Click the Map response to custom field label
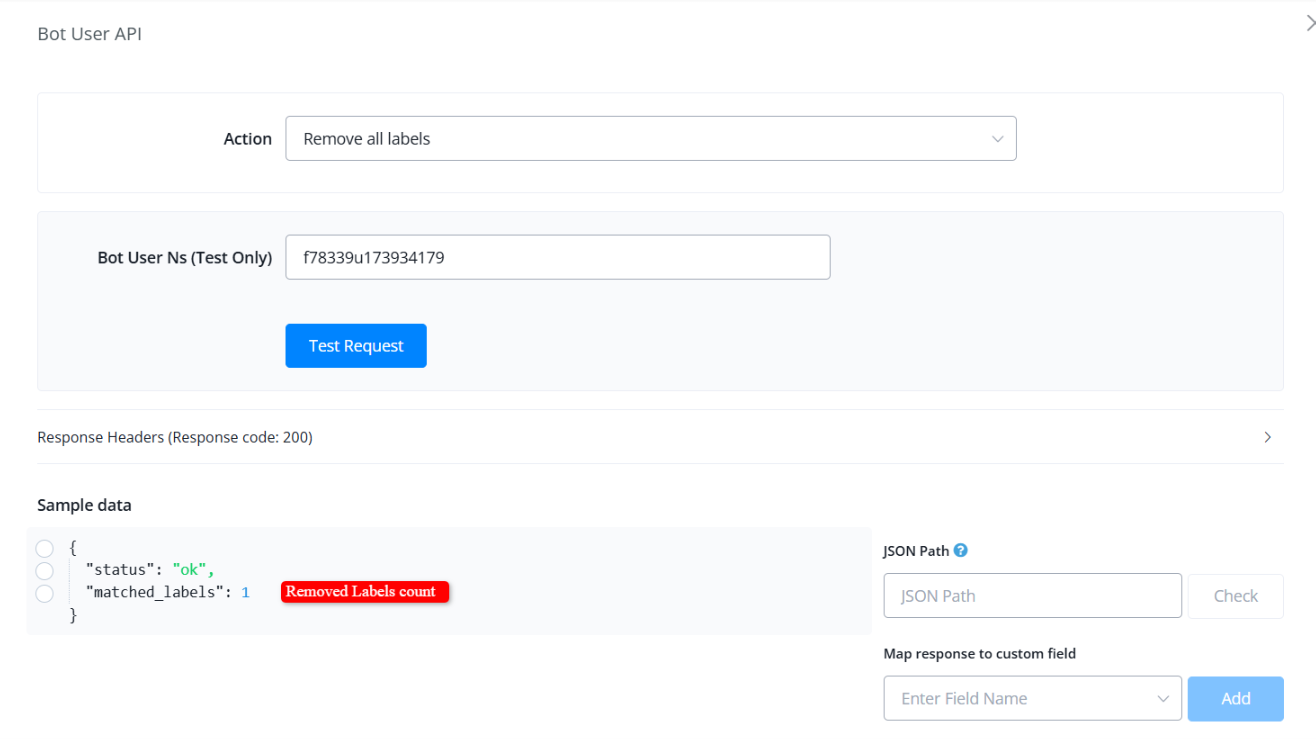Viewport: 1316px width, 739px height. 979,654
